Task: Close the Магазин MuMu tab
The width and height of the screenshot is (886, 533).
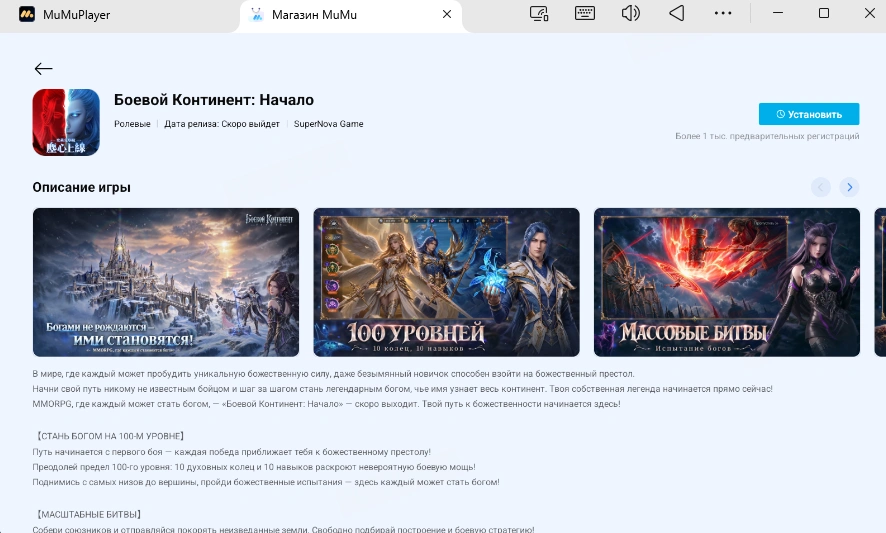Action: 447,14
